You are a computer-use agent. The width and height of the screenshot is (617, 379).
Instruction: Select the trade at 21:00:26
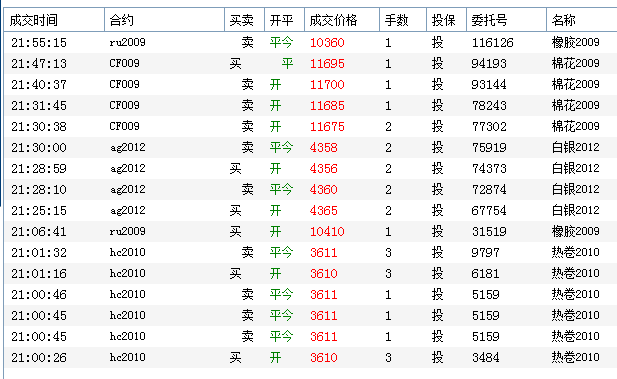(x=310, y=357)
